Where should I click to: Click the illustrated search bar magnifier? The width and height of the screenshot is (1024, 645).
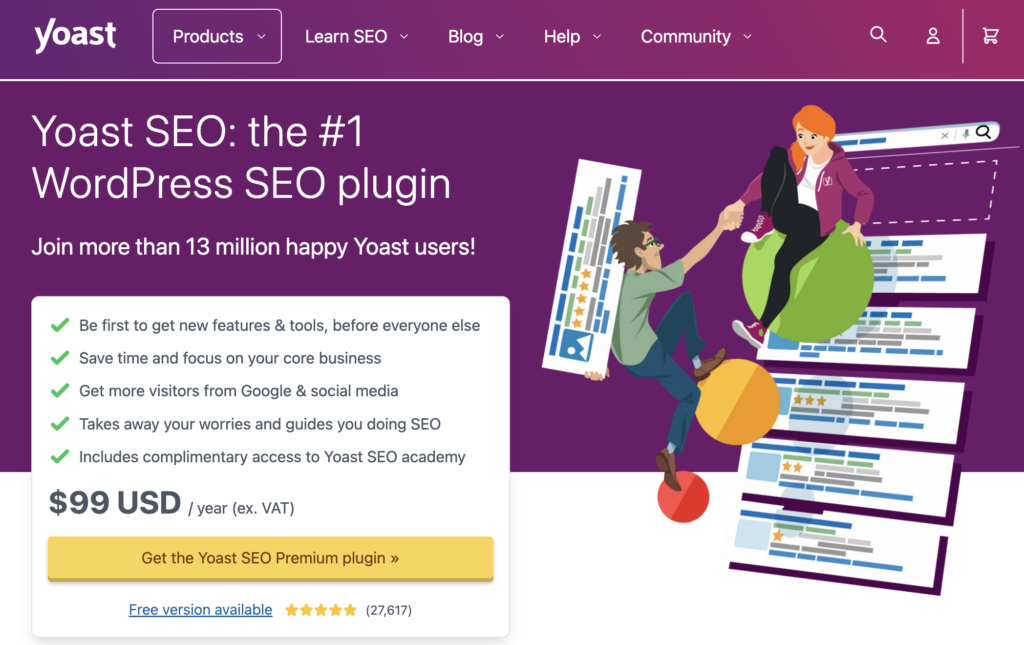point(984,133)
